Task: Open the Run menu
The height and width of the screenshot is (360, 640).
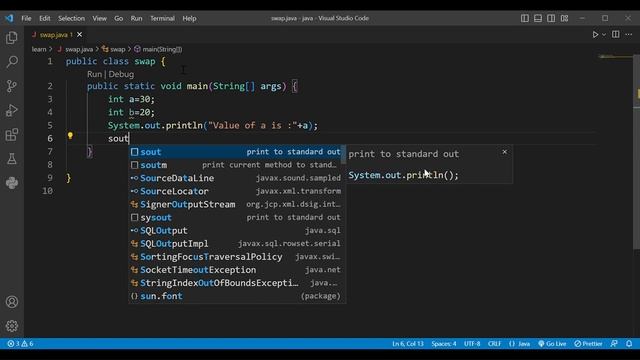Action: [x=136, y=18]
